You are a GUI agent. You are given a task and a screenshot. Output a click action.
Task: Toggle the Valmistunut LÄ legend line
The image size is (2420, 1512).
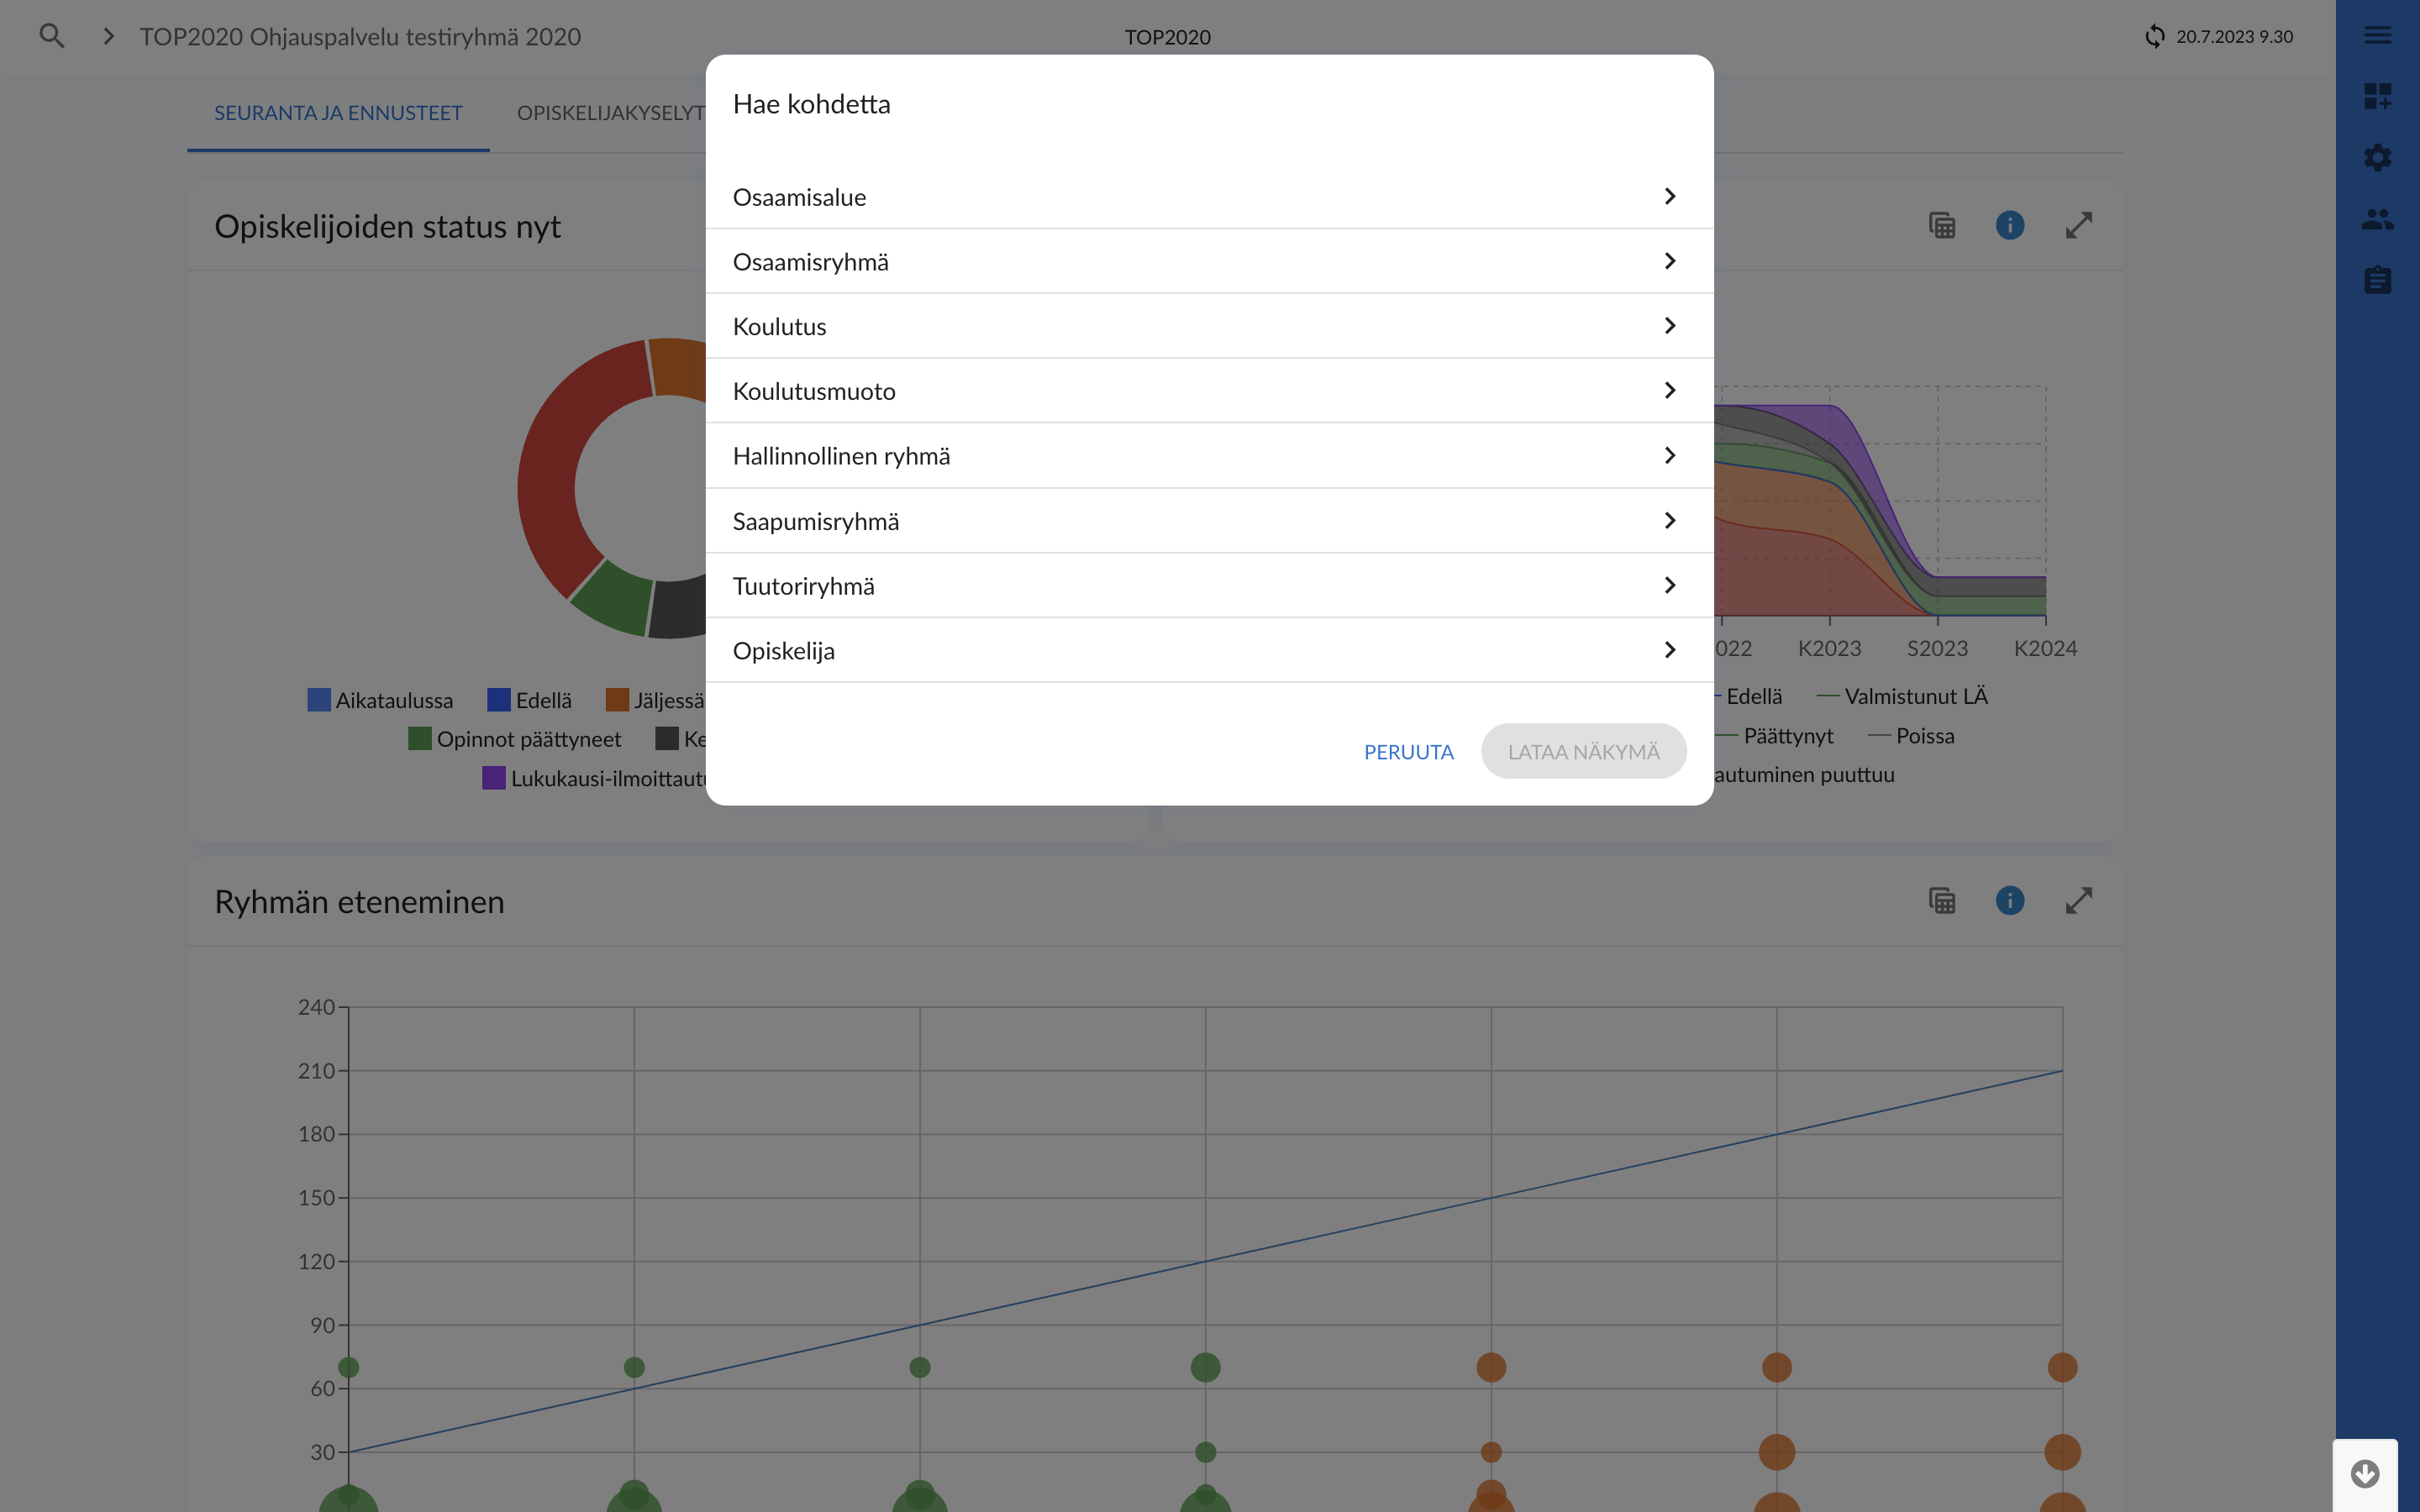(1902, 696)
